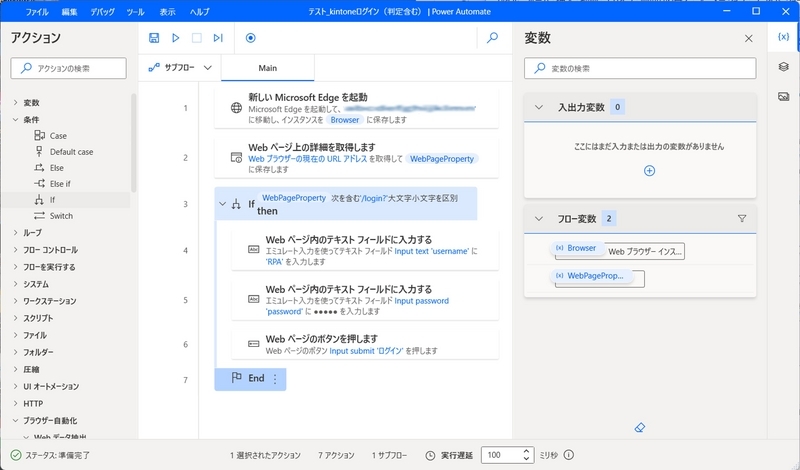The image size is (800, 470).
Task: Click button icon on step 6
Action: pyautogui.click(x=254, y=344)
